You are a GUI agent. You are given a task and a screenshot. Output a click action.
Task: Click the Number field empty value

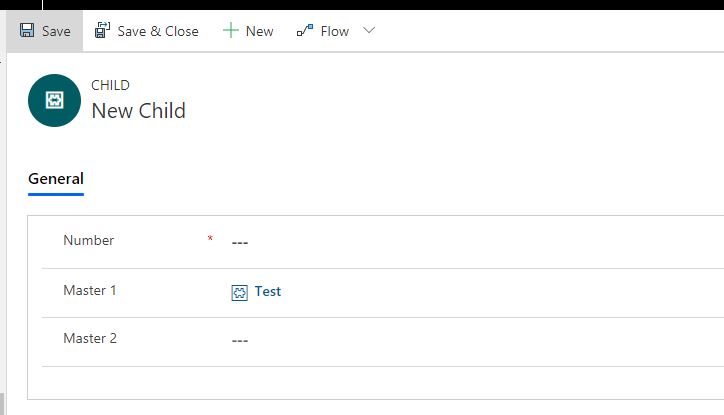tap(240, 243)
